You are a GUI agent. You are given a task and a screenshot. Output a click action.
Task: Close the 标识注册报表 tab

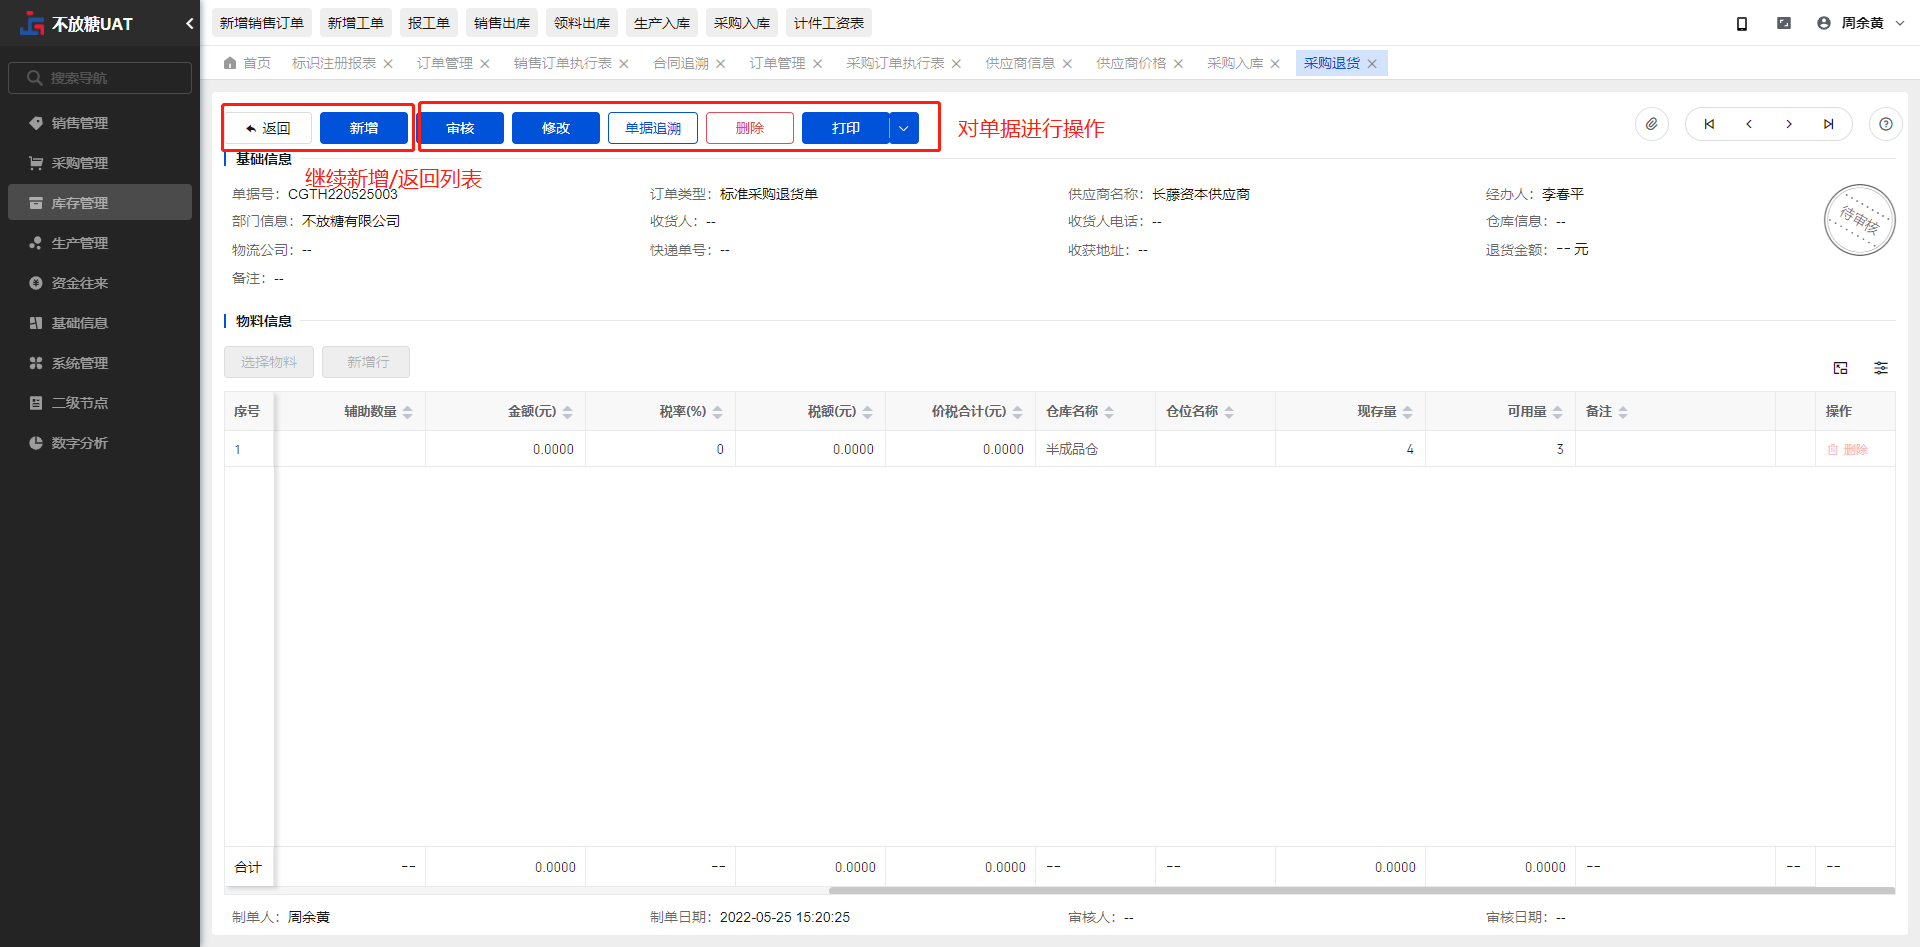click(388, 64)
